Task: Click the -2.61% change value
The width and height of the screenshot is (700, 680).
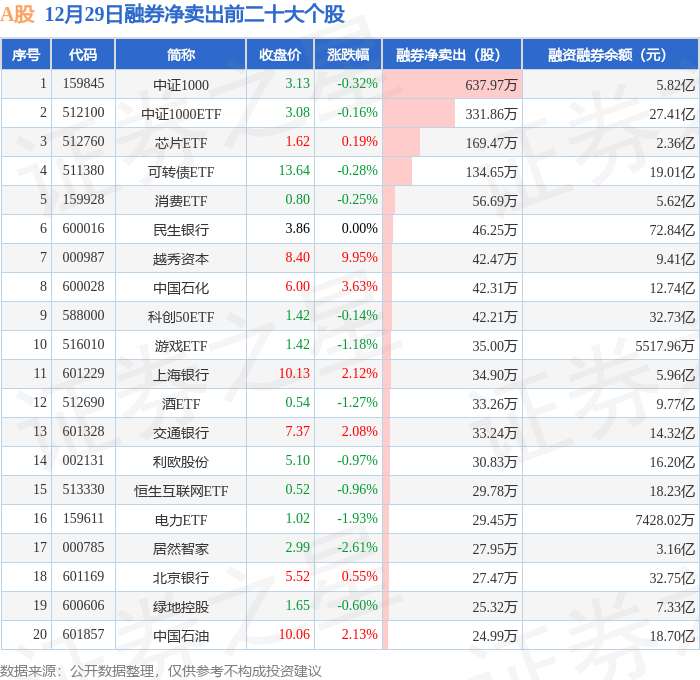Action: 357,547
